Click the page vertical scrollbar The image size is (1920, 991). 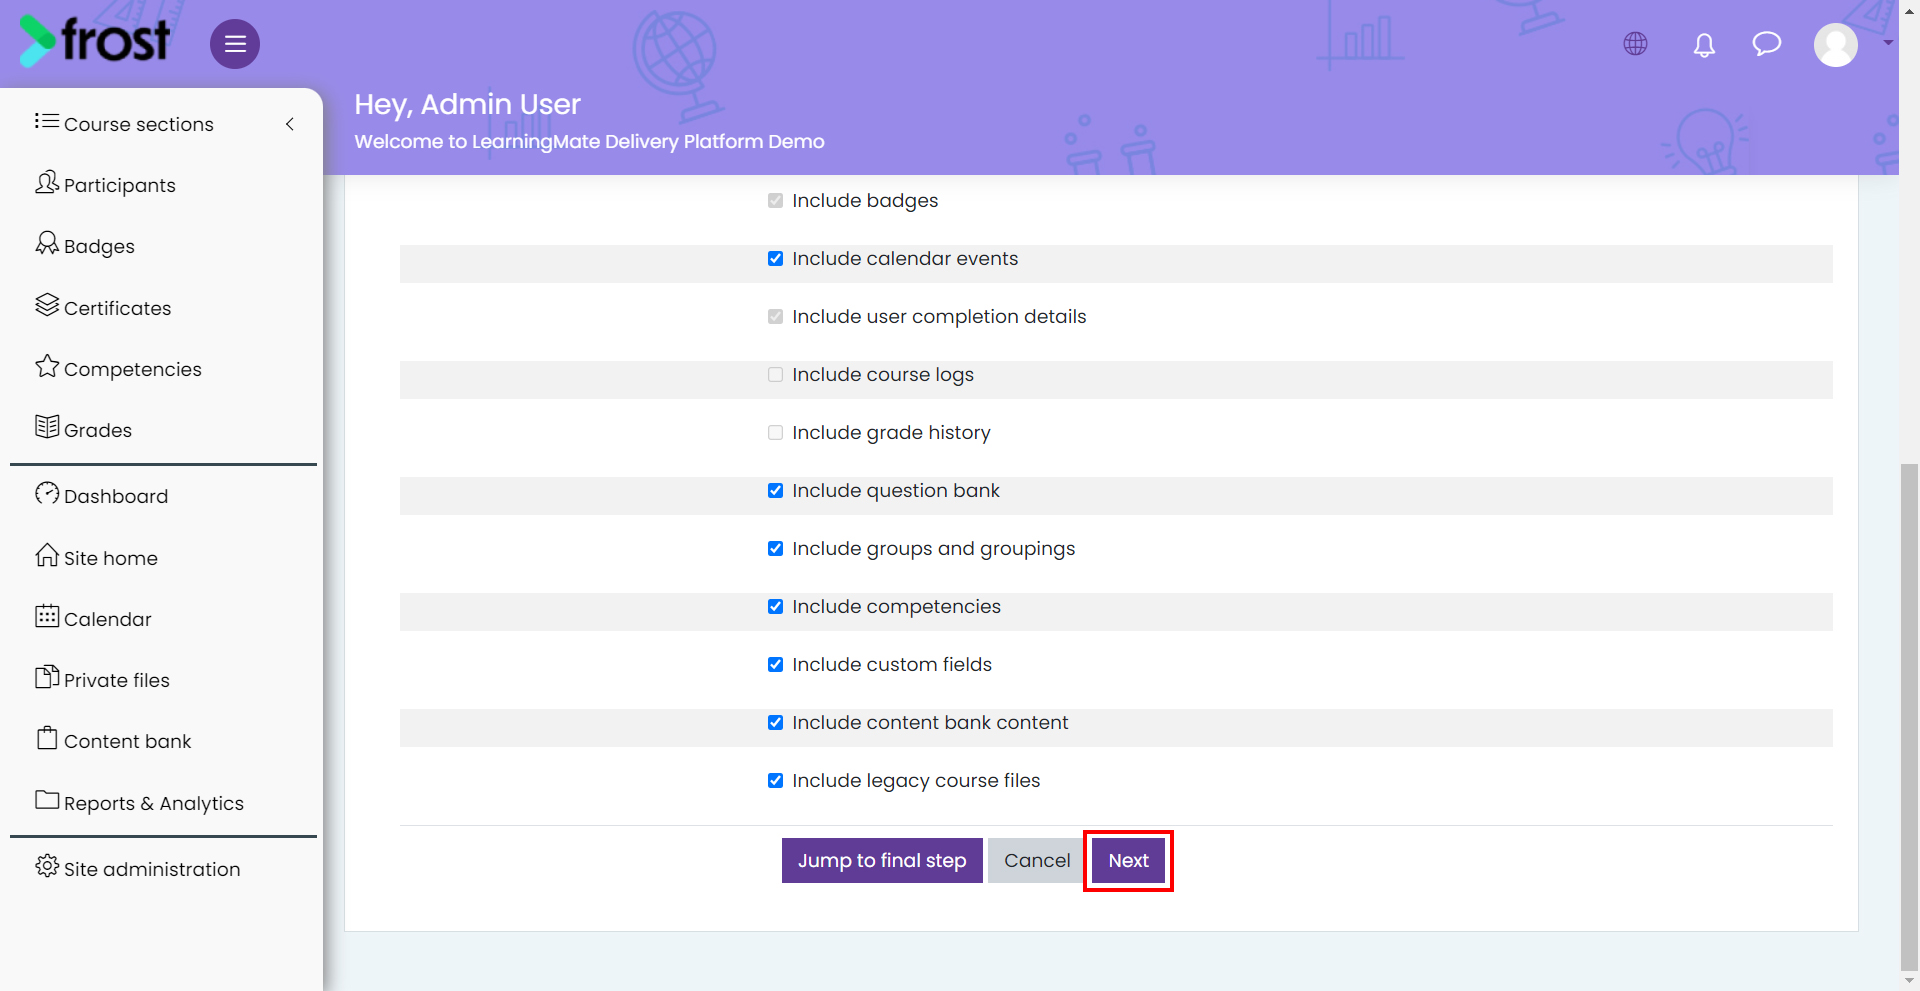click(1909, 715)
